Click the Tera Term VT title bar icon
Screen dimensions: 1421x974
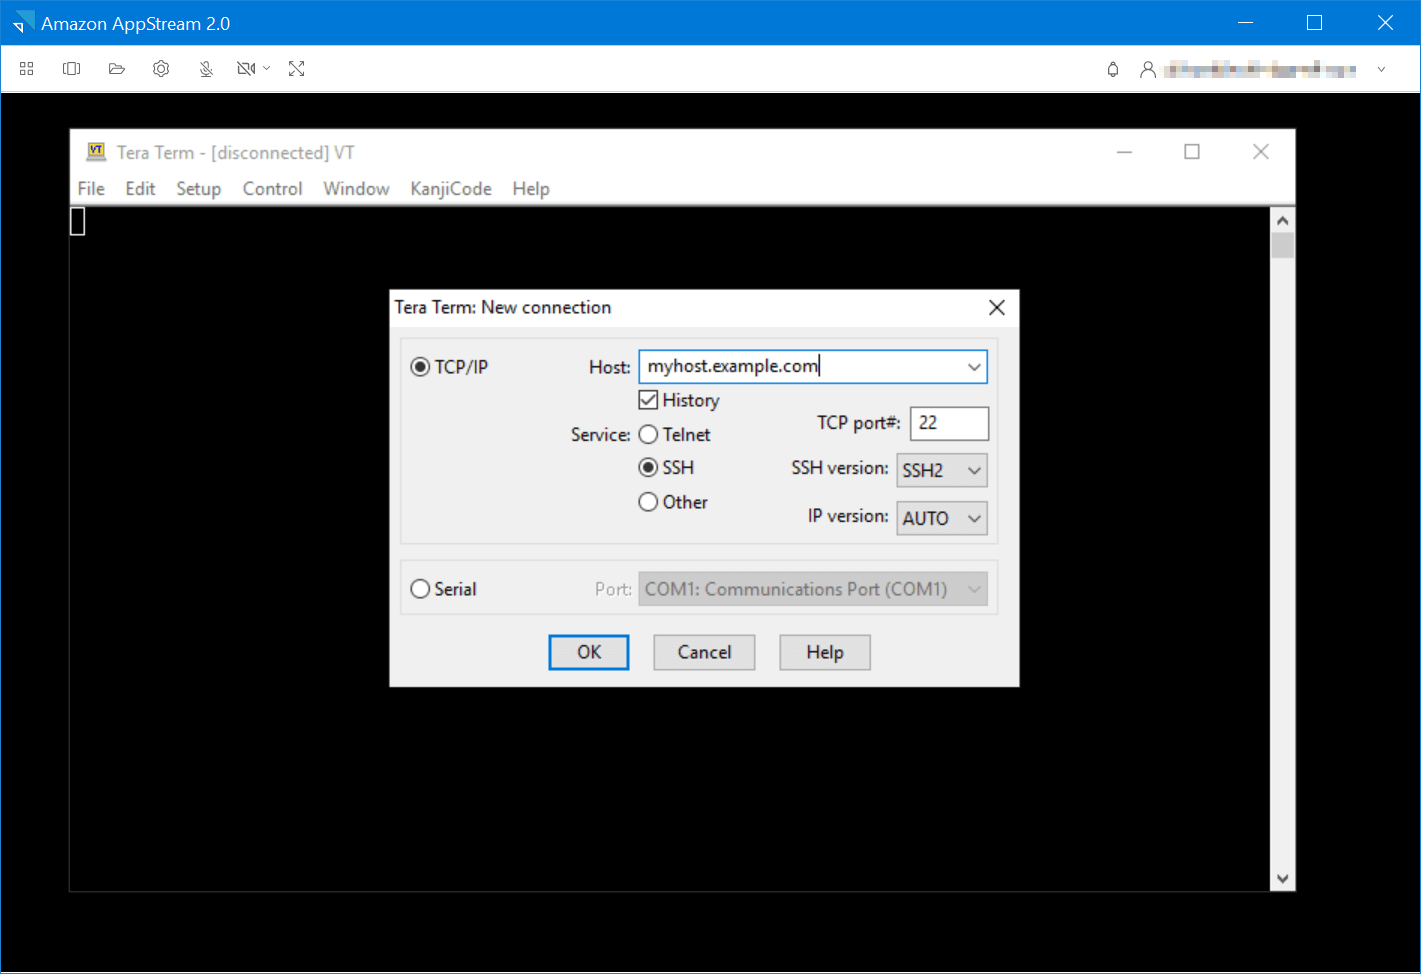96,152
